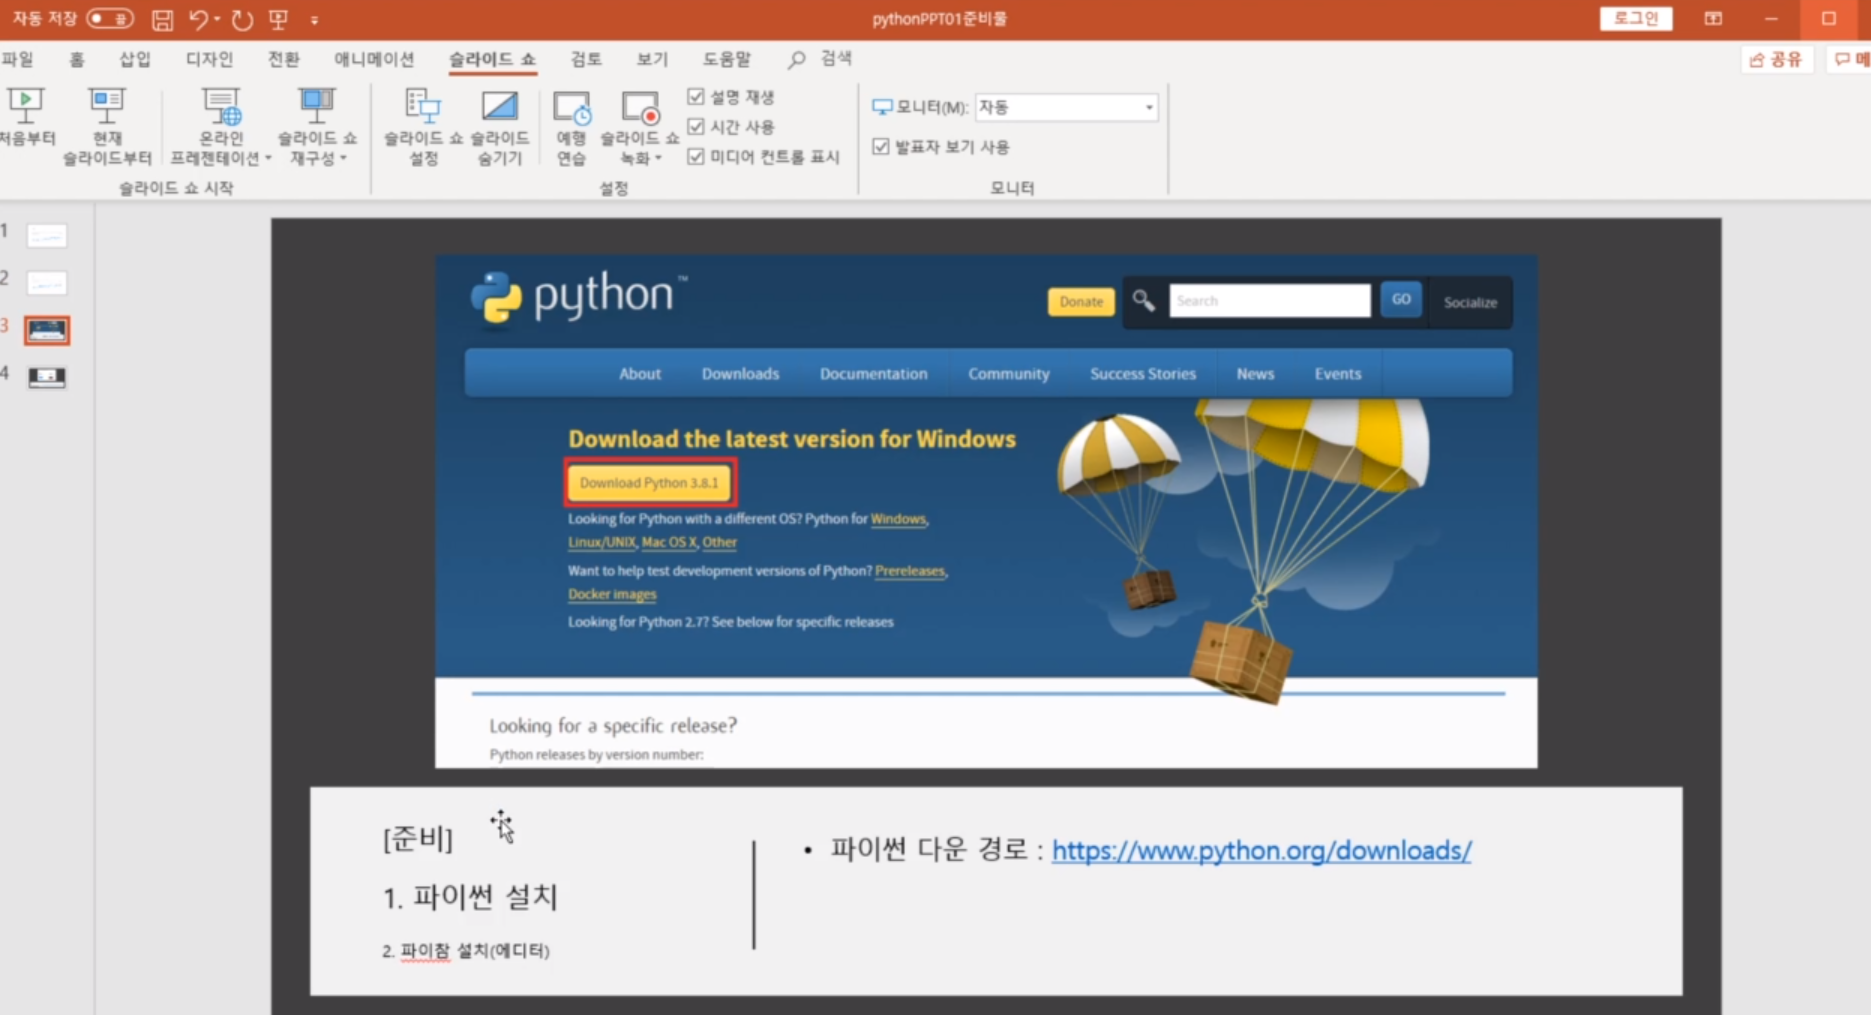Start slideshow from beginning icon

point(25,104)
